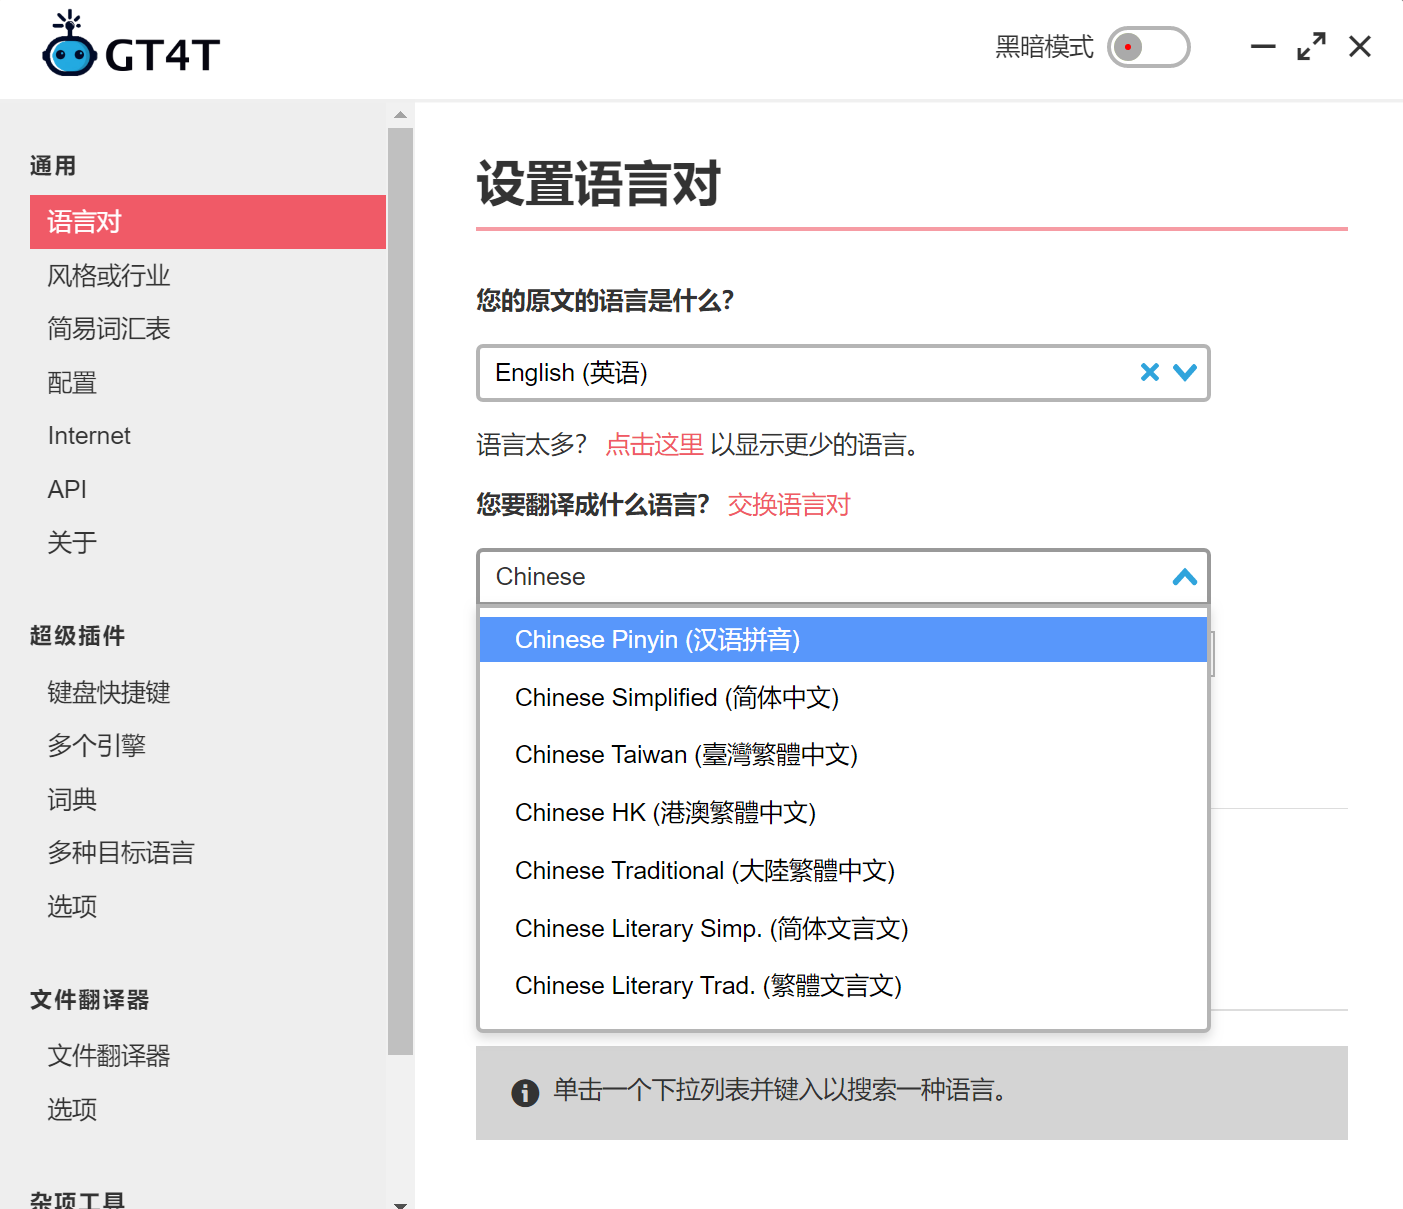
Task: Select Chinese Pinyin (汉语拼音) option
Action: tap(657, 639)
